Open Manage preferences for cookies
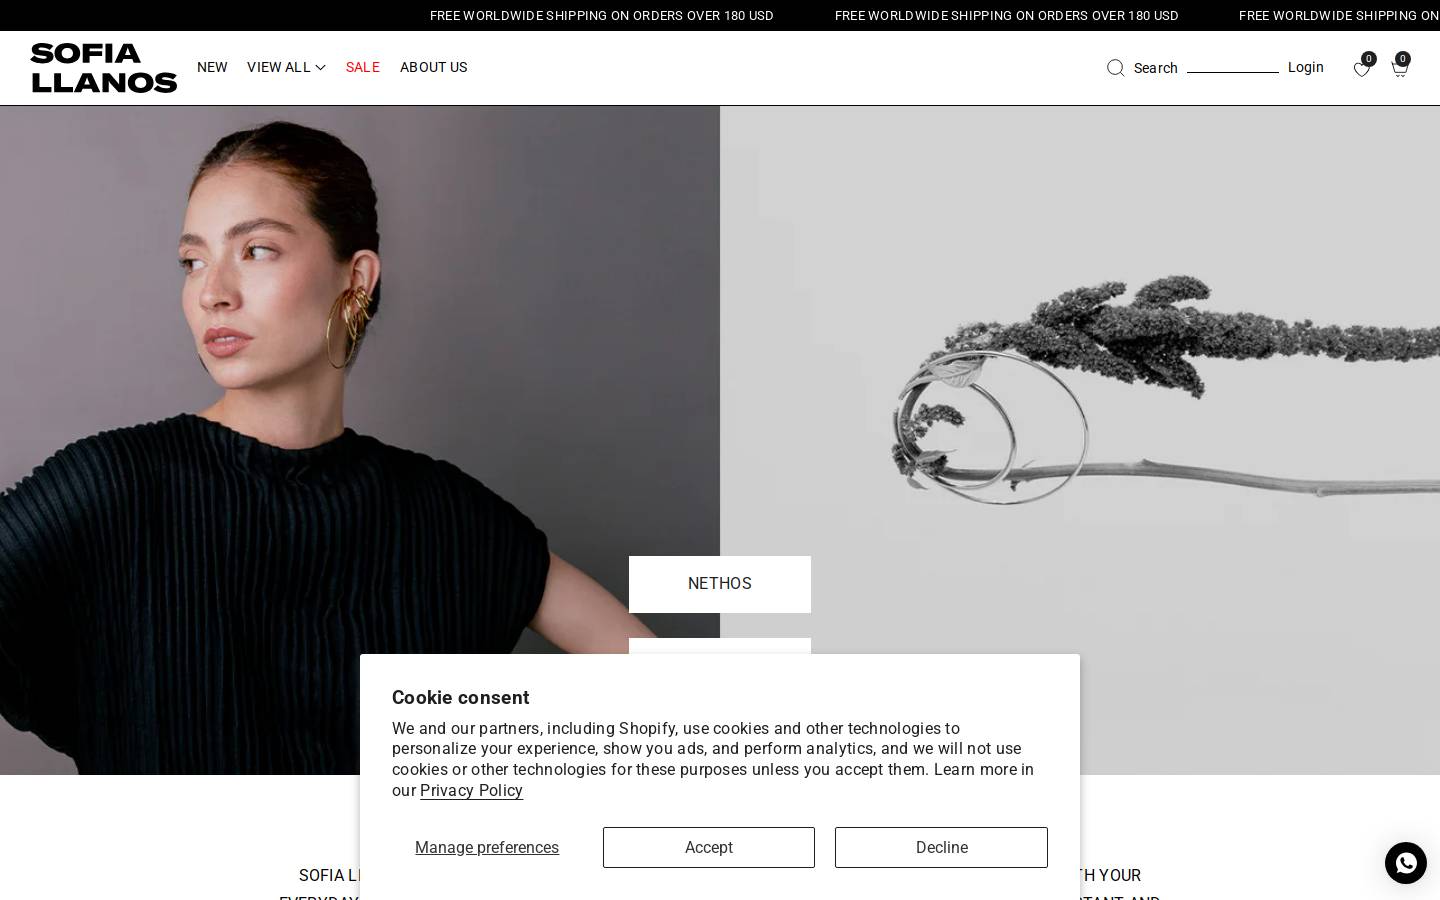This screenshot has width=1440, height=900. coord(487,847)
